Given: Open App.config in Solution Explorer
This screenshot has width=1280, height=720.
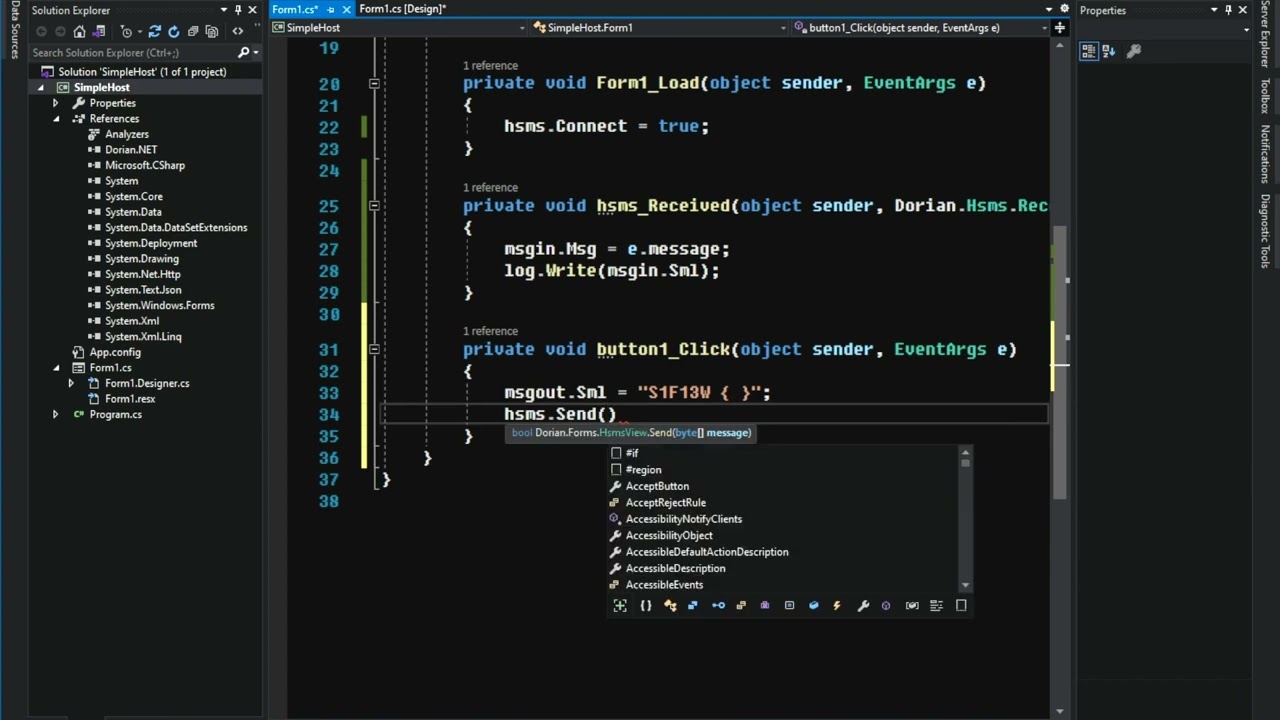Looking at the screenshot, I should [115, 352].
